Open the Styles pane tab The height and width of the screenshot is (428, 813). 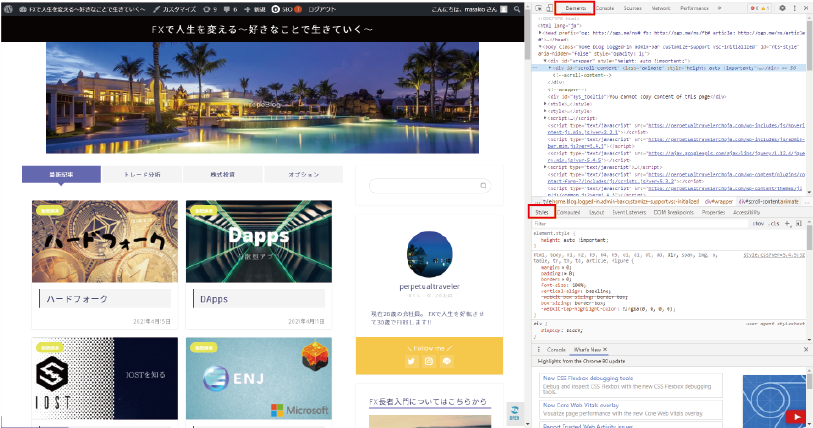click(542, 212)
